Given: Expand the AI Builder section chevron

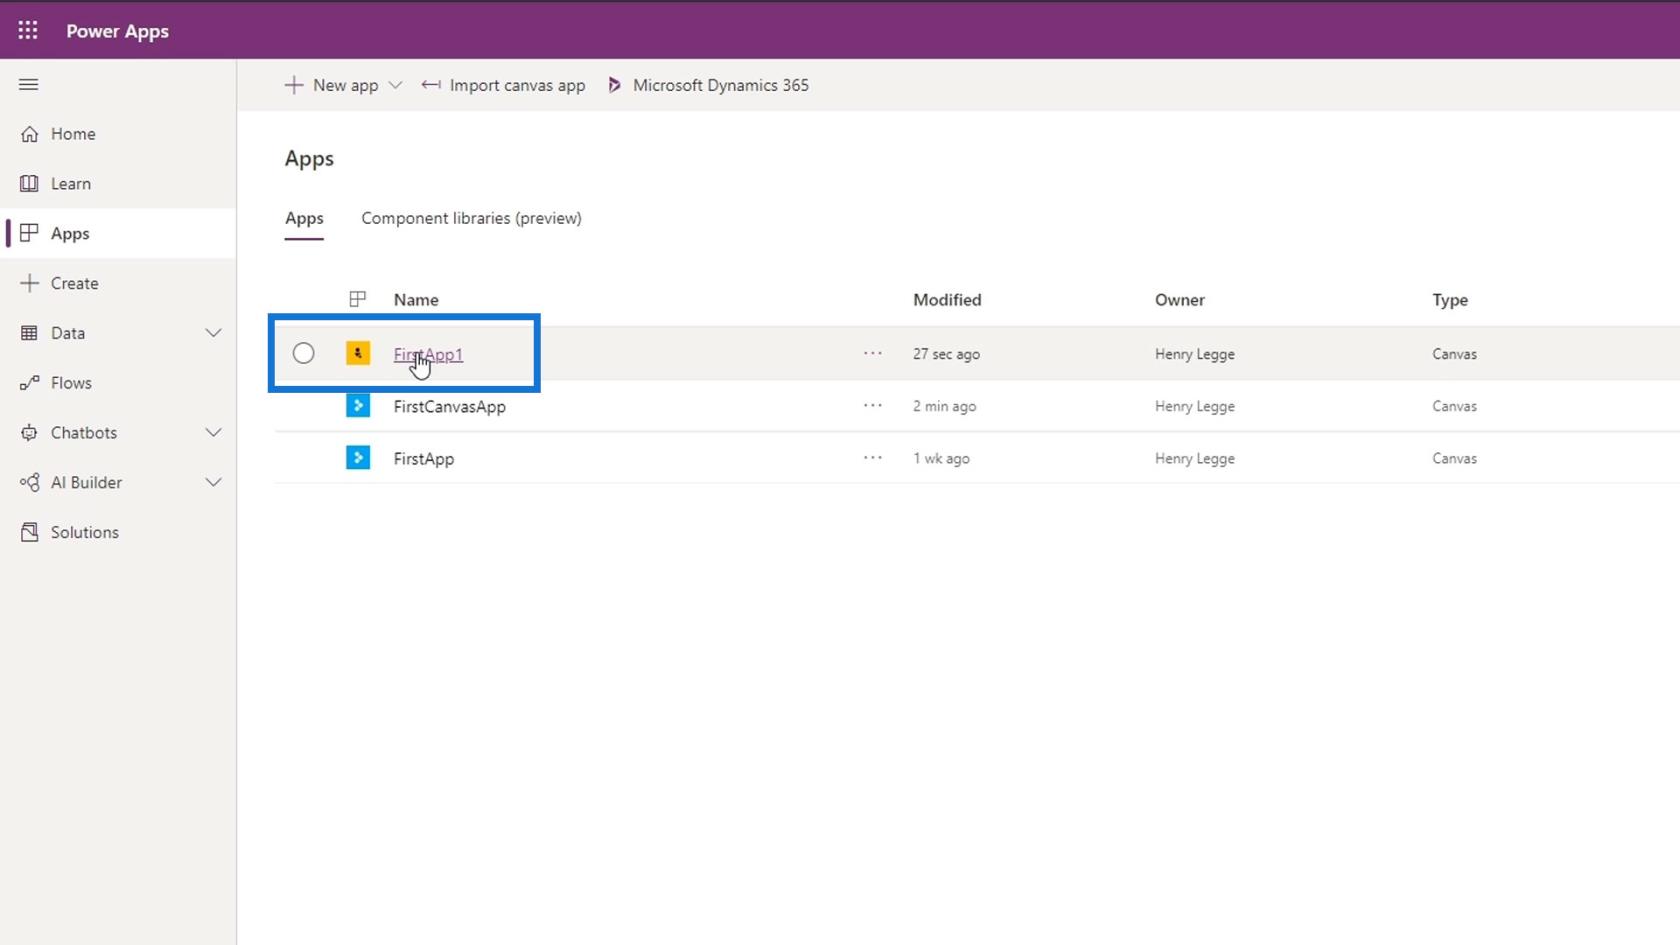Looking at the screenshot, I should 213,482.
